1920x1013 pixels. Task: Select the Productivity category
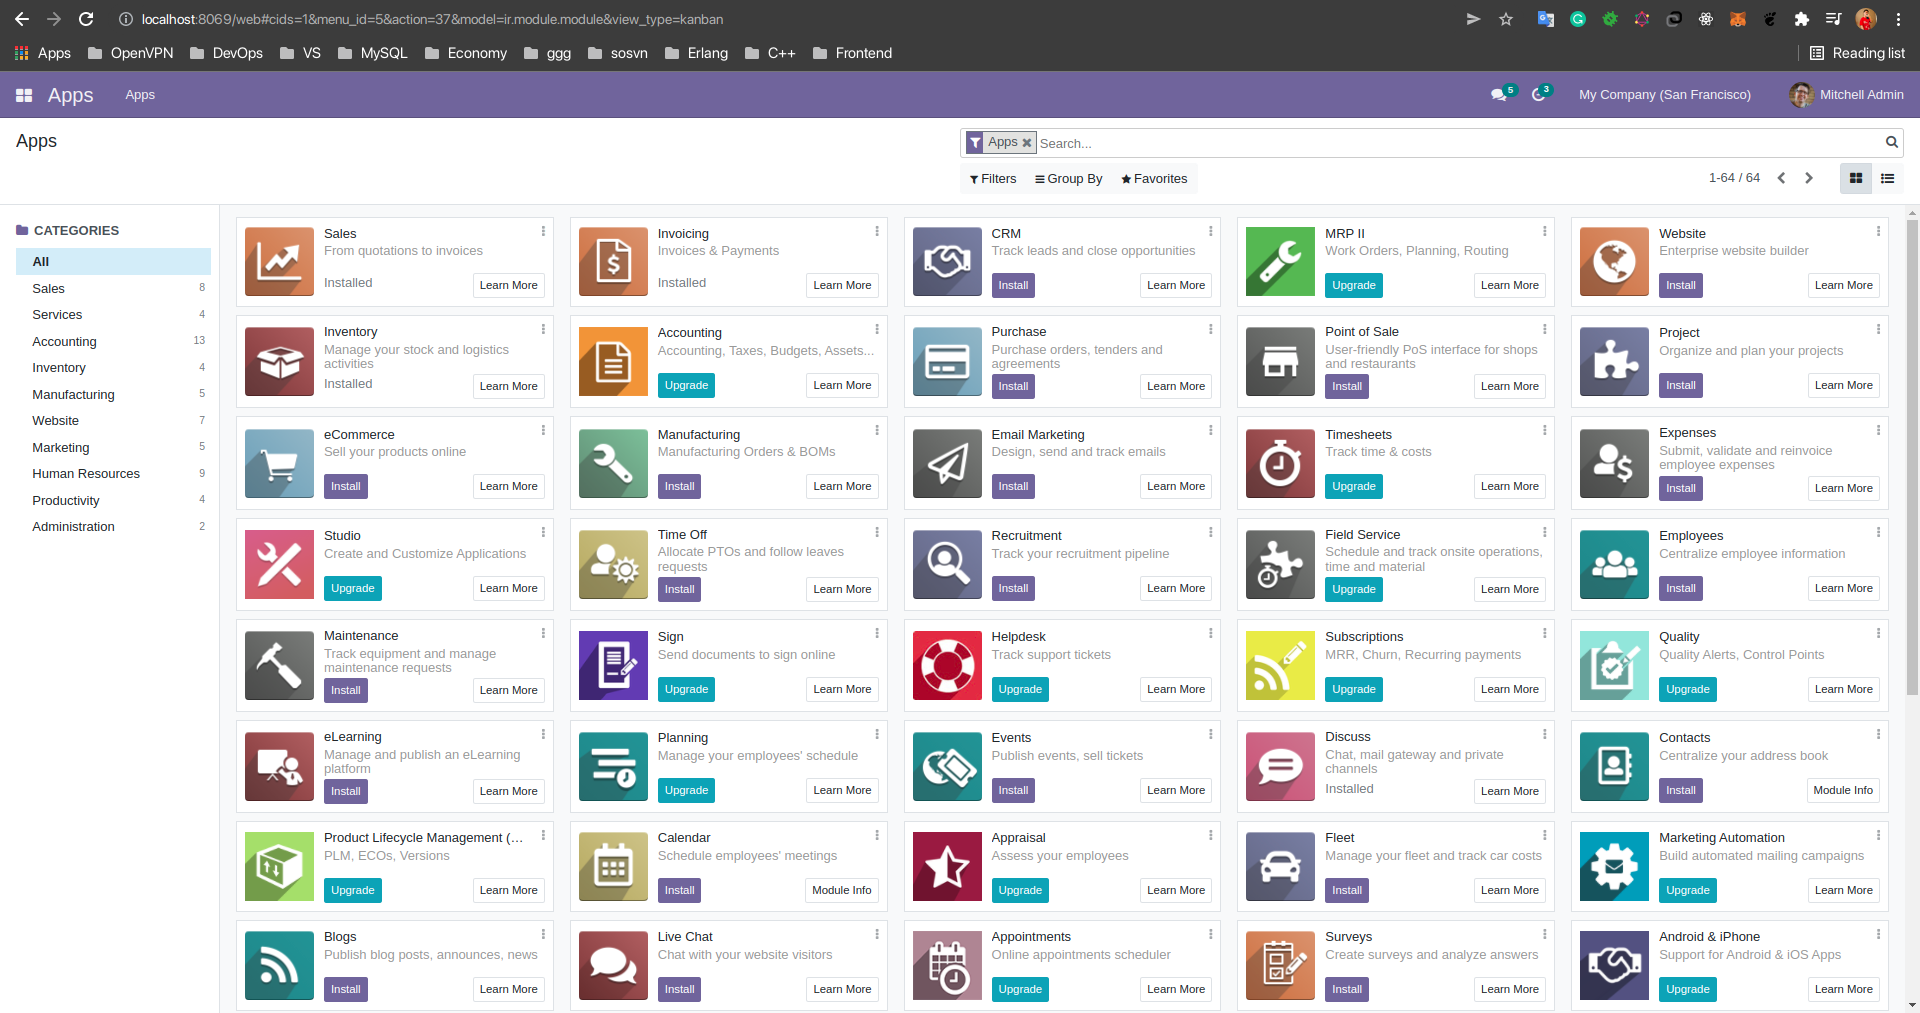tap(114, 500)
